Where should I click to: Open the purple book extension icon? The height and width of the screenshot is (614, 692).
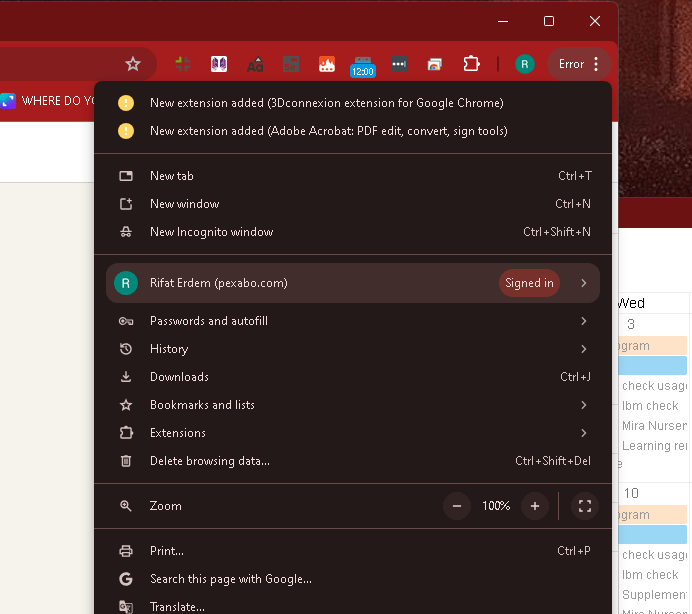click(x=219, y=64)
